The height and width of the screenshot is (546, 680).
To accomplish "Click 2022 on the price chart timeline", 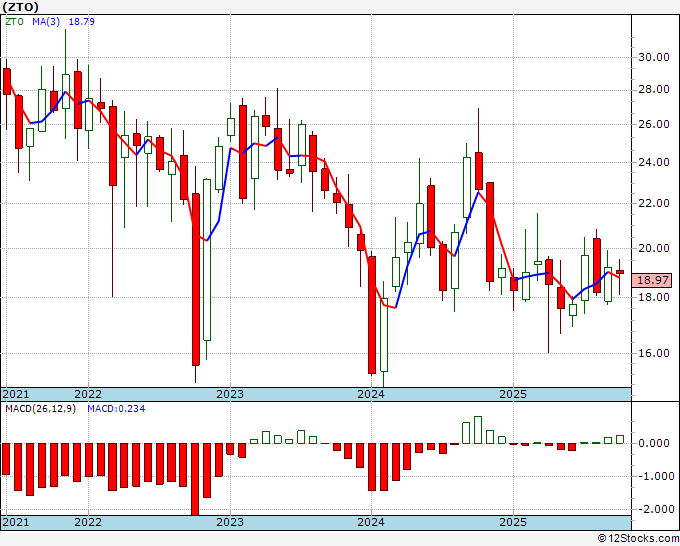I will coord(88,394).
